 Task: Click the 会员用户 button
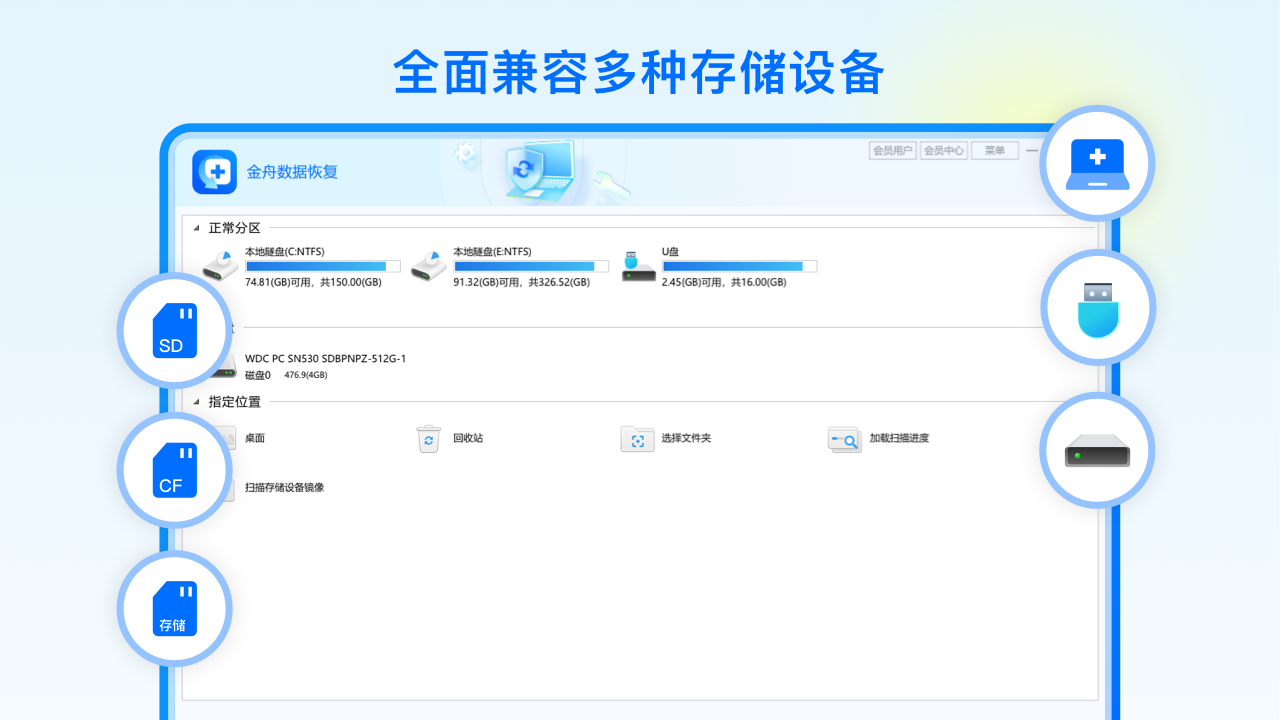[x=891, y=150]
